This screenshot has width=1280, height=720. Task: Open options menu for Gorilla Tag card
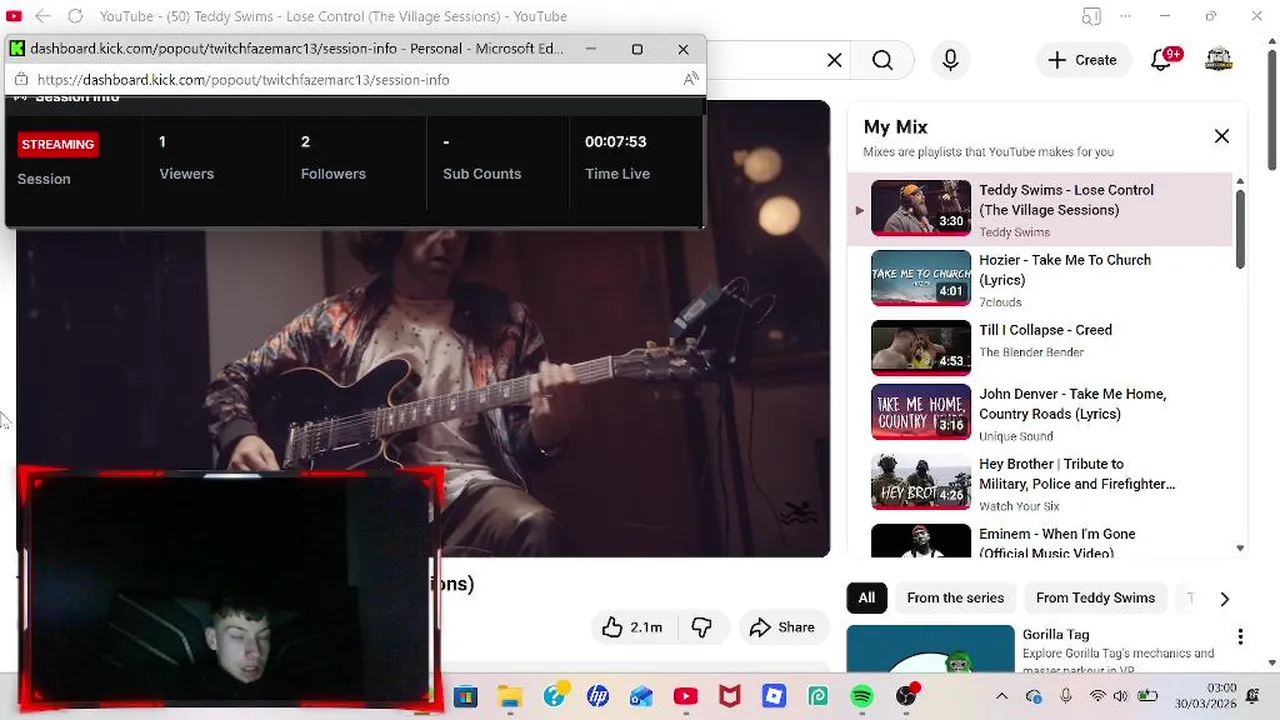1240,637
